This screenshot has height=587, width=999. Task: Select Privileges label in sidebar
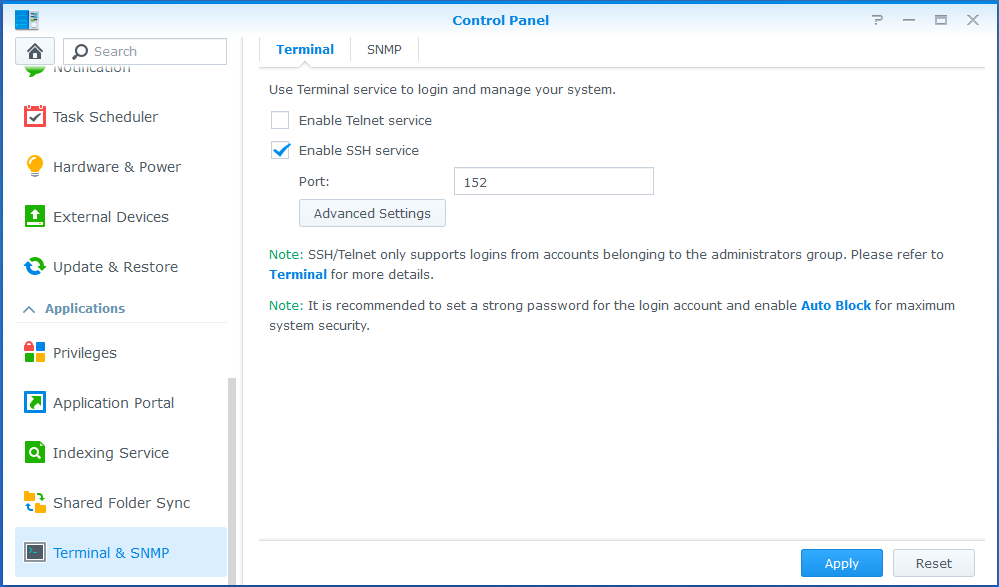tap(85, 352)
